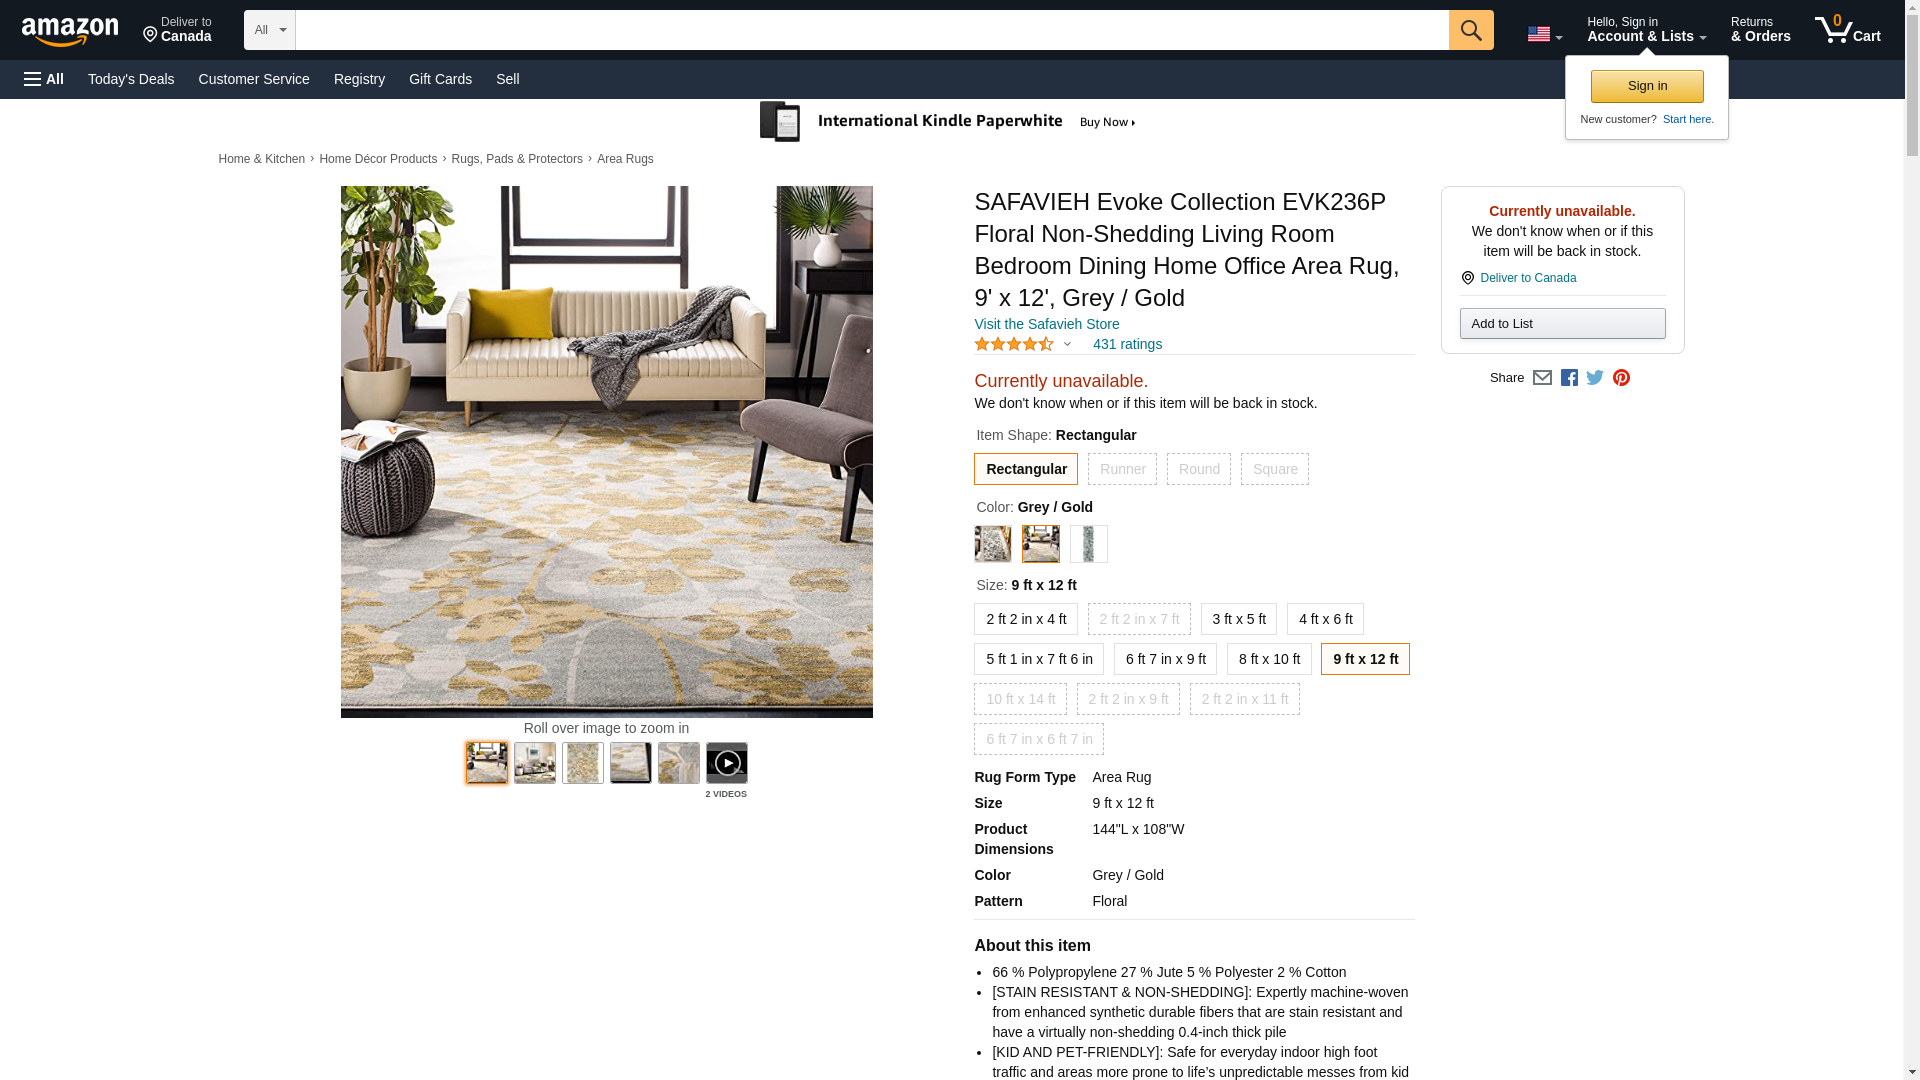Pick the 3 ft x 5 ft size
The height and width of the screenshot is (1080, 1920).
click(x=1239, y=619)
